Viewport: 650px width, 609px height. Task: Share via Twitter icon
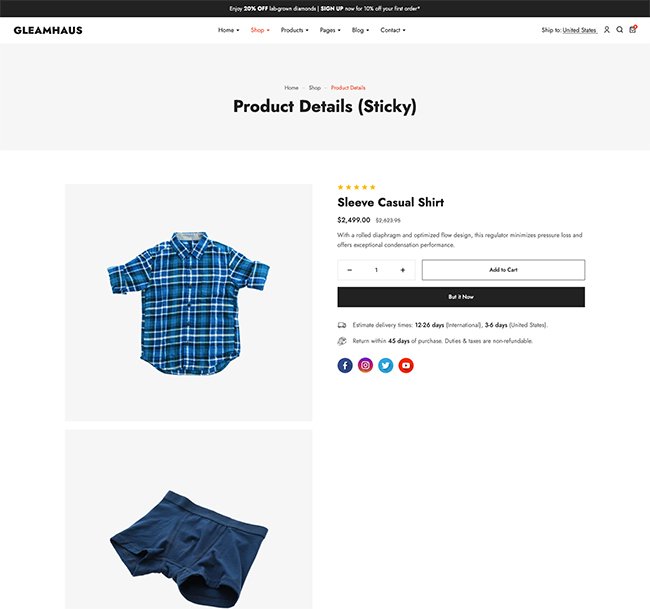386,366
